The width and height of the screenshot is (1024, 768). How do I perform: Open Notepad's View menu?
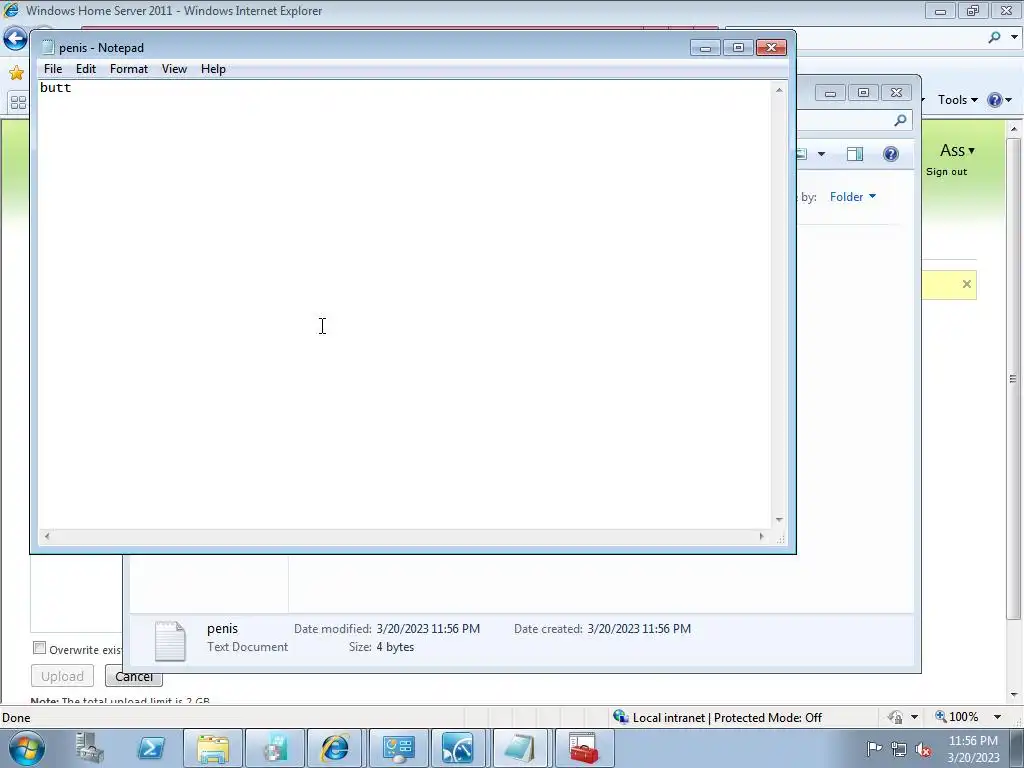[174, 69]
